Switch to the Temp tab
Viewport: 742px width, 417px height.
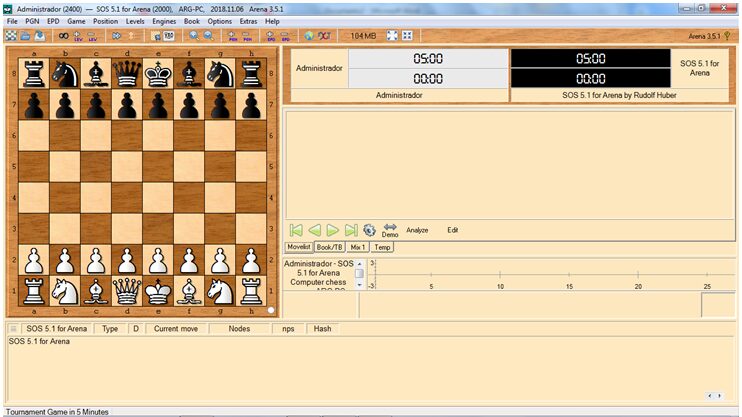(382, 247)
